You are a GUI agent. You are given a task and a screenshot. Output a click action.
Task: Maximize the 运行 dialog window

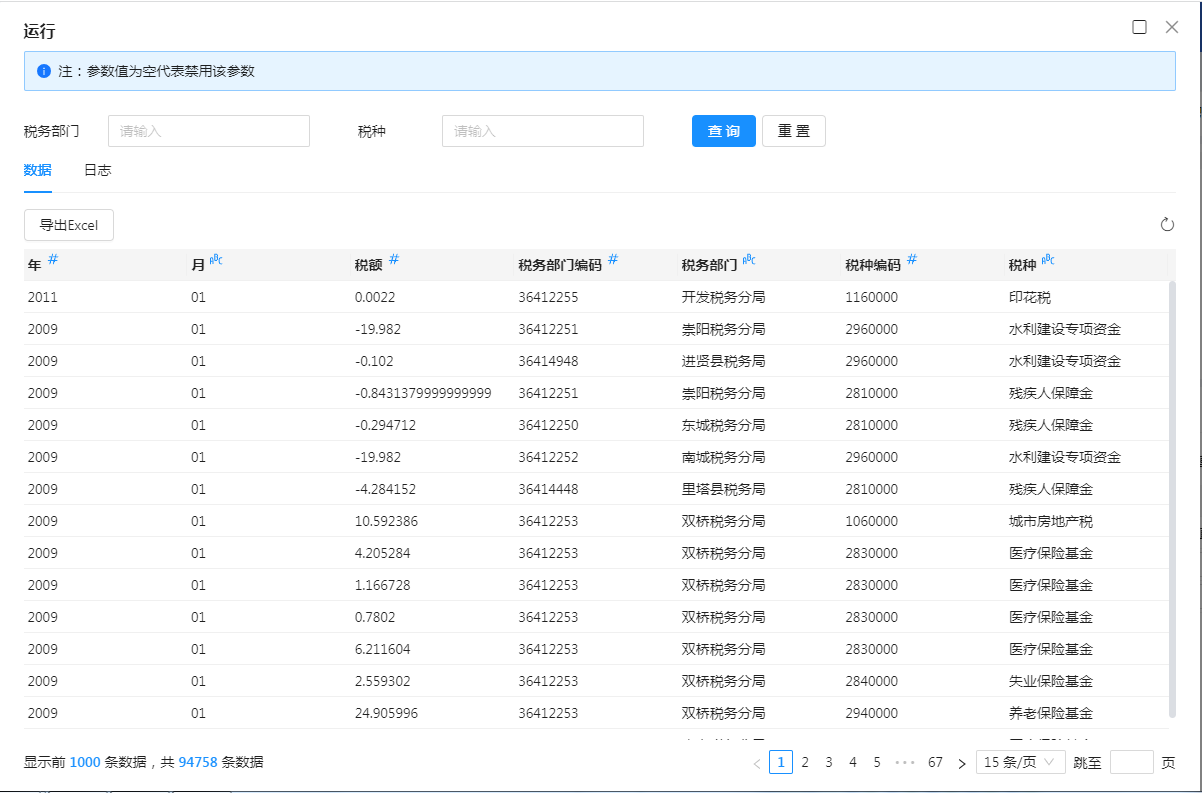coord(1139,27)
